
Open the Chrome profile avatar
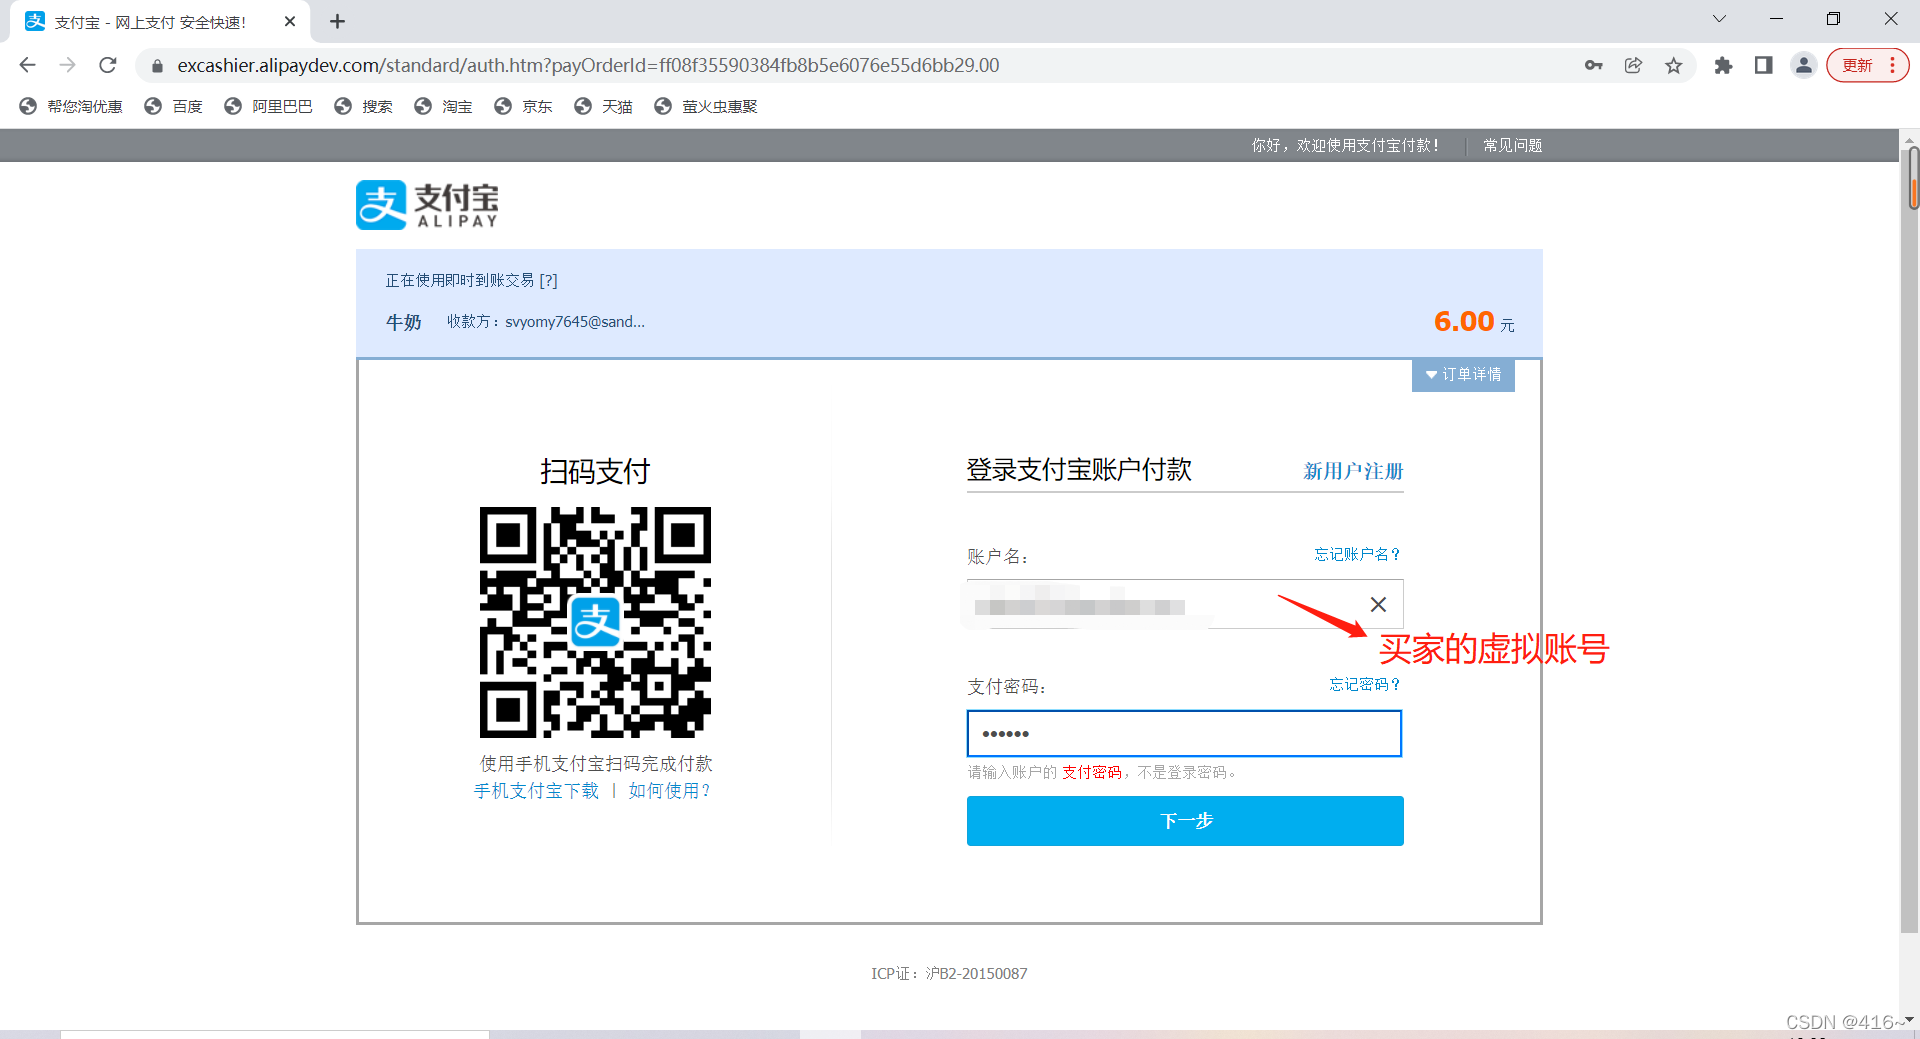[1803, 65]
